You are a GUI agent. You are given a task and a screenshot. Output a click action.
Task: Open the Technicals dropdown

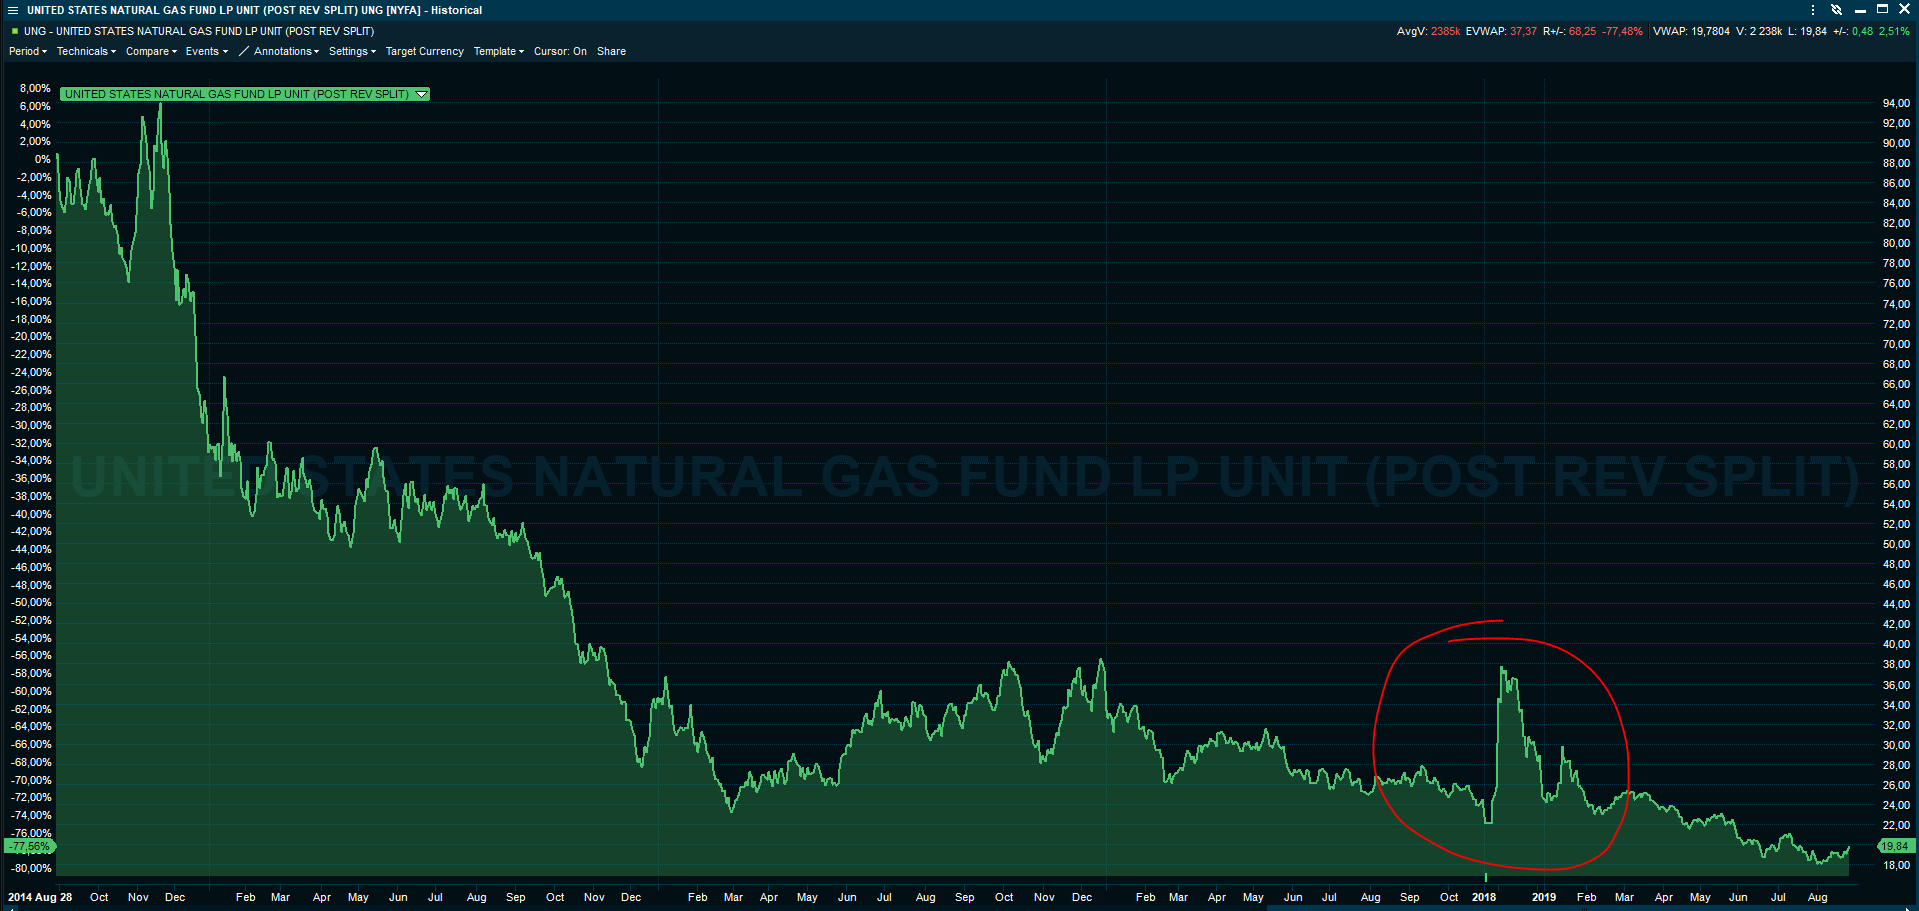[86, 51]
